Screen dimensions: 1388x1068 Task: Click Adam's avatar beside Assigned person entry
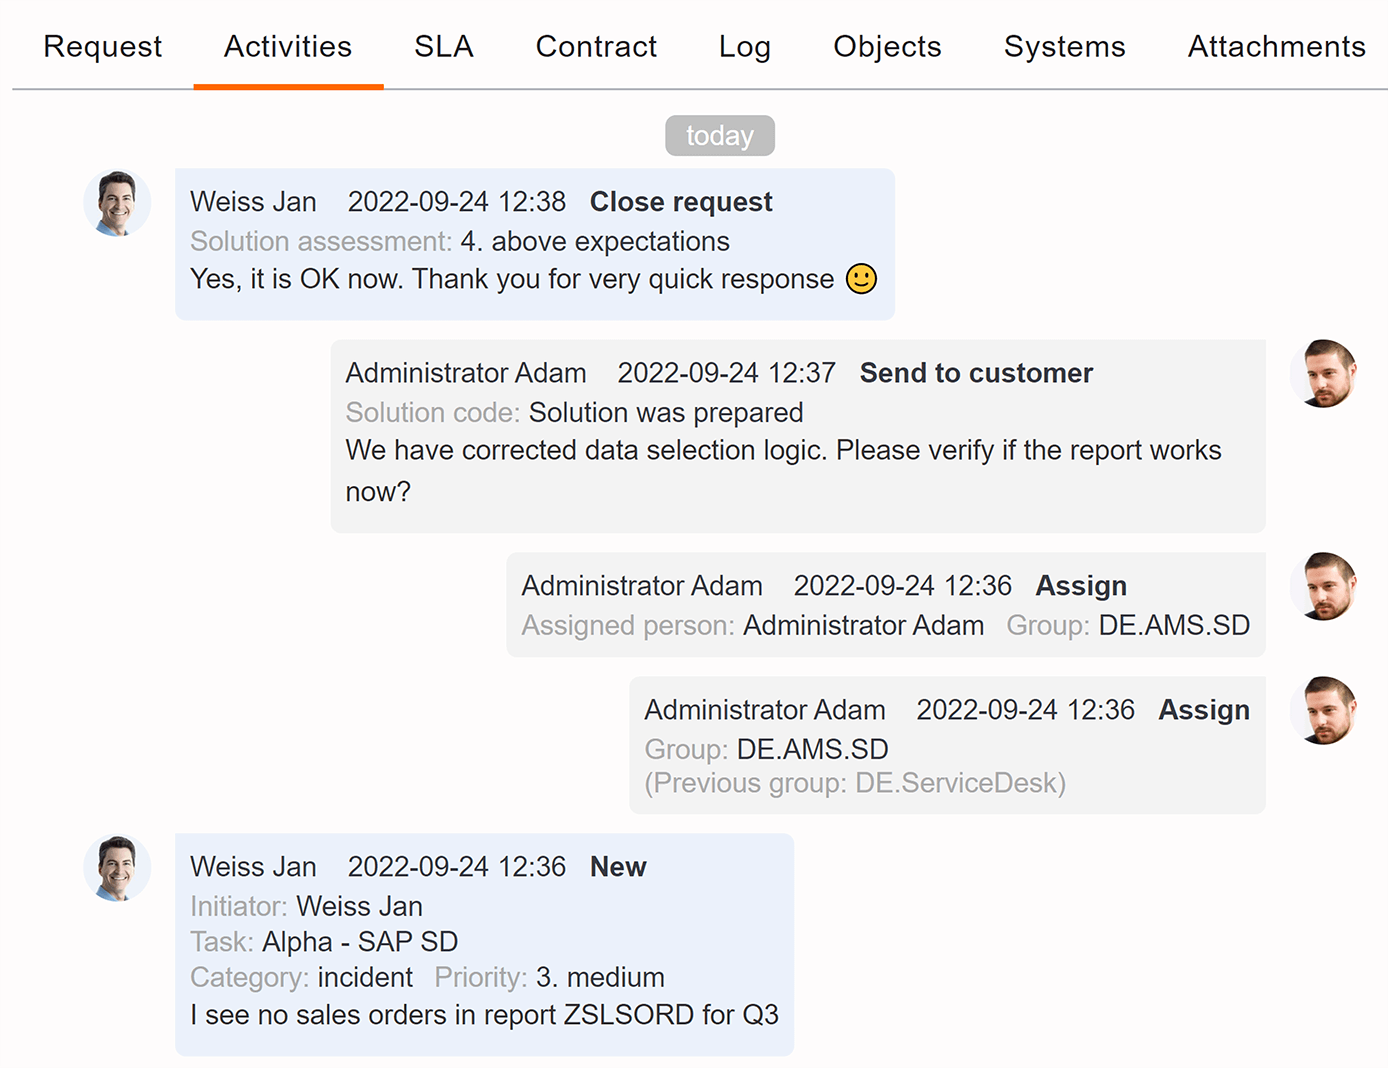pyautogui.click(x=1323, y=587)
